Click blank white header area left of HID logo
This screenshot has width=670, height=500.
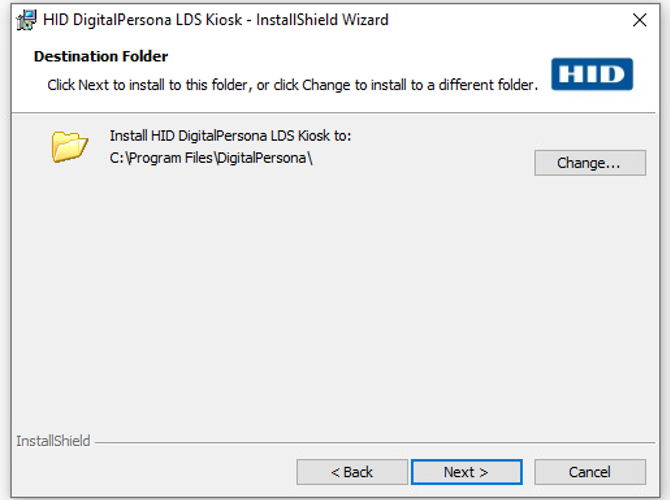coord(400,58)
